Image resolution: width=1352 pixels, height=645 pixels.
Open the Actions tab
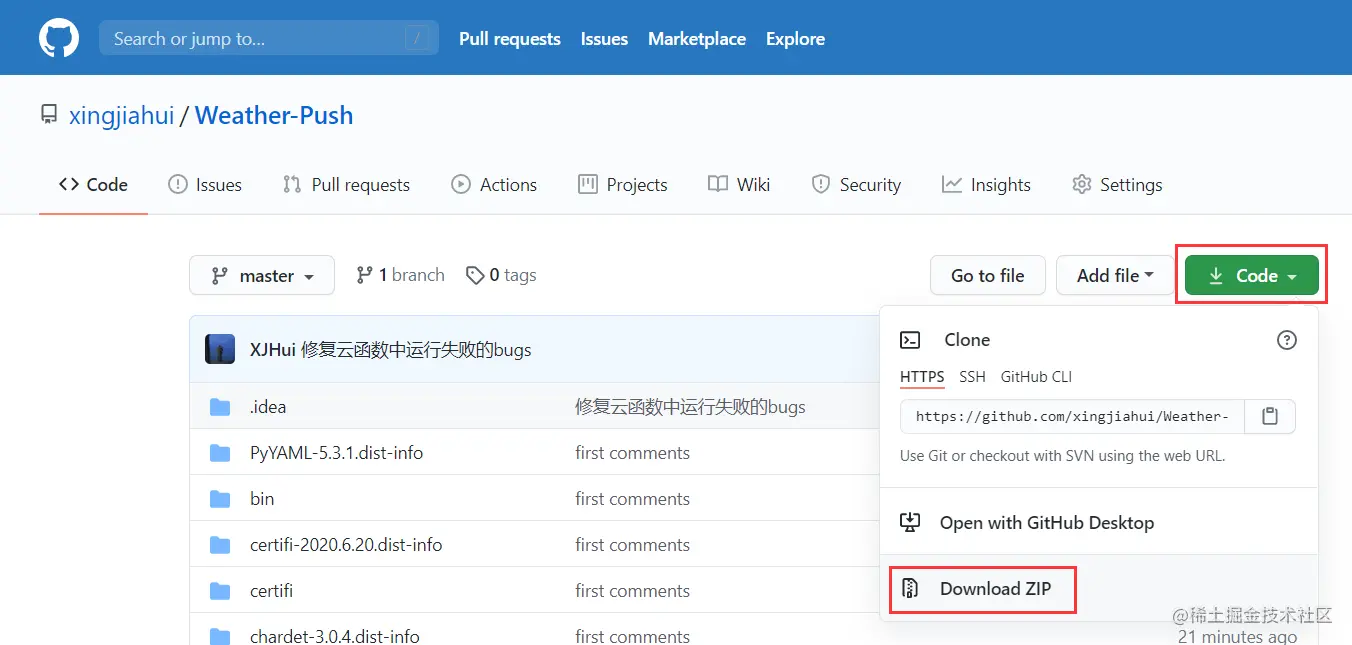[494, 184]
